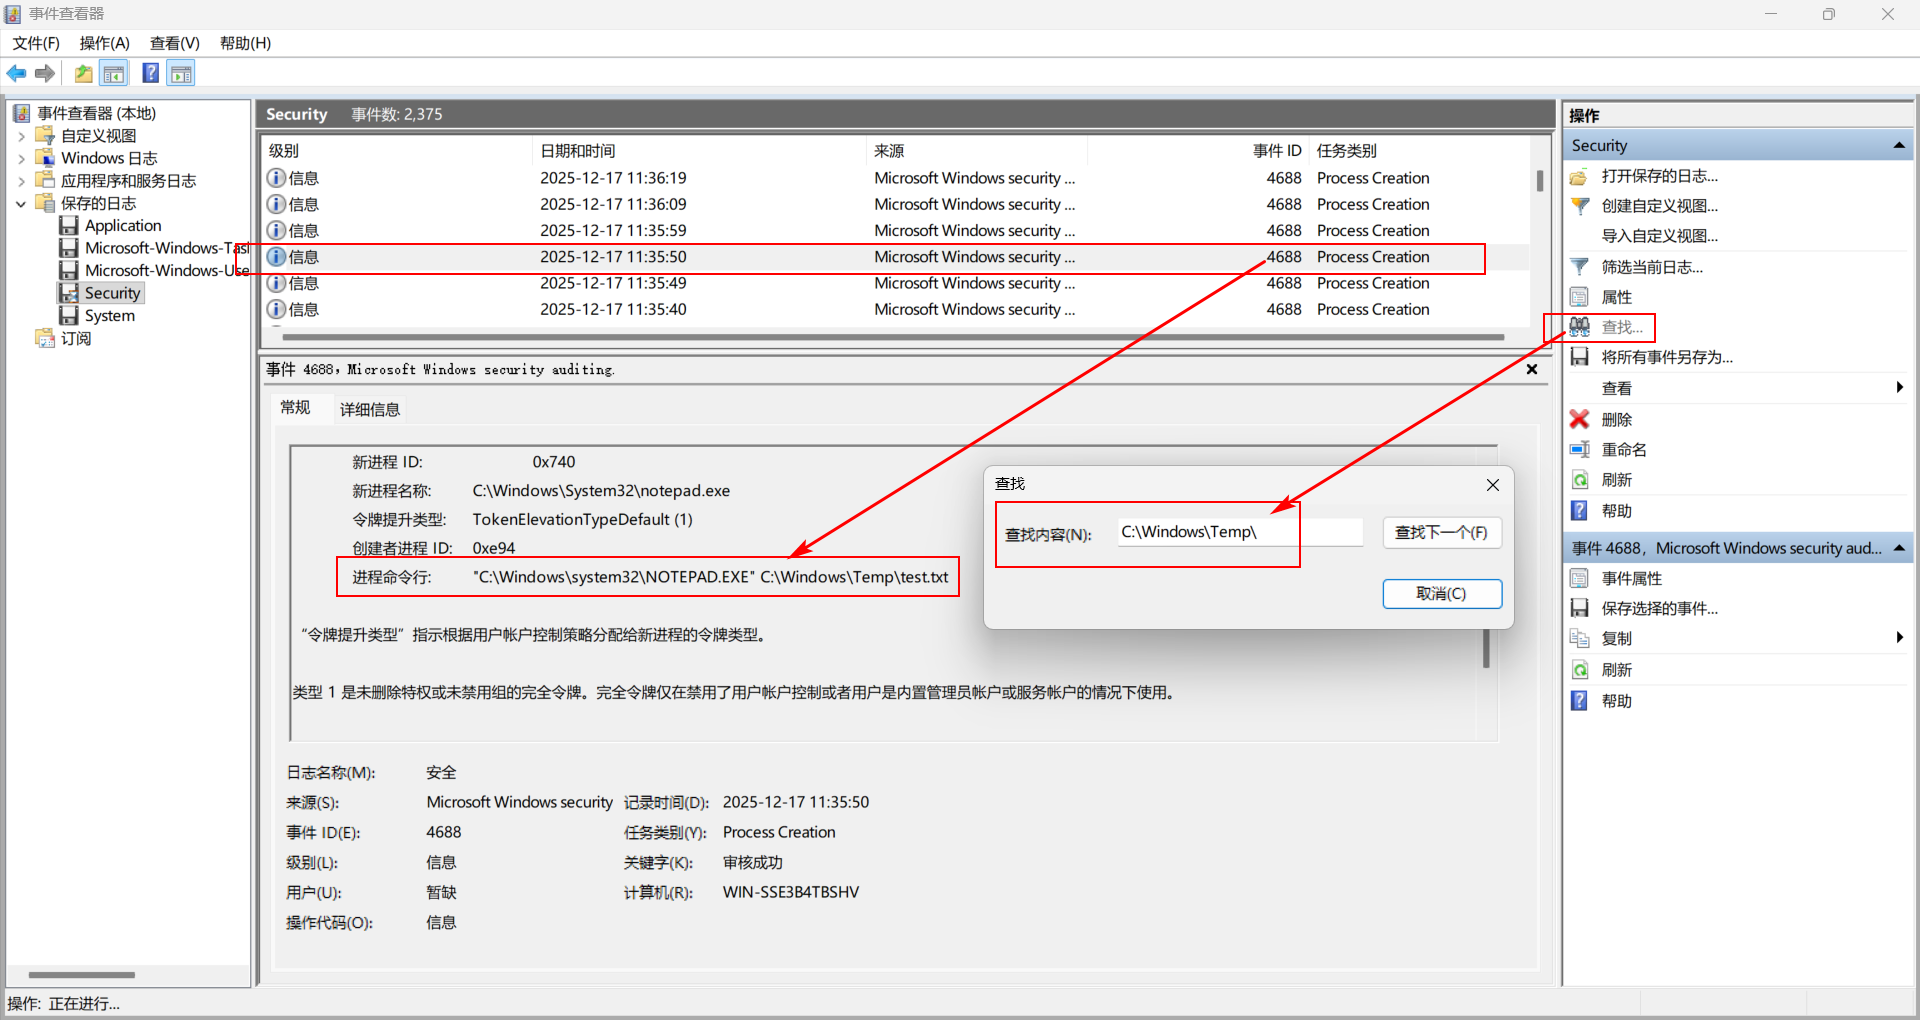Sort by the Source column header
The height and width of the screenshot is (1020, 1920).
[x=976, y=151]
